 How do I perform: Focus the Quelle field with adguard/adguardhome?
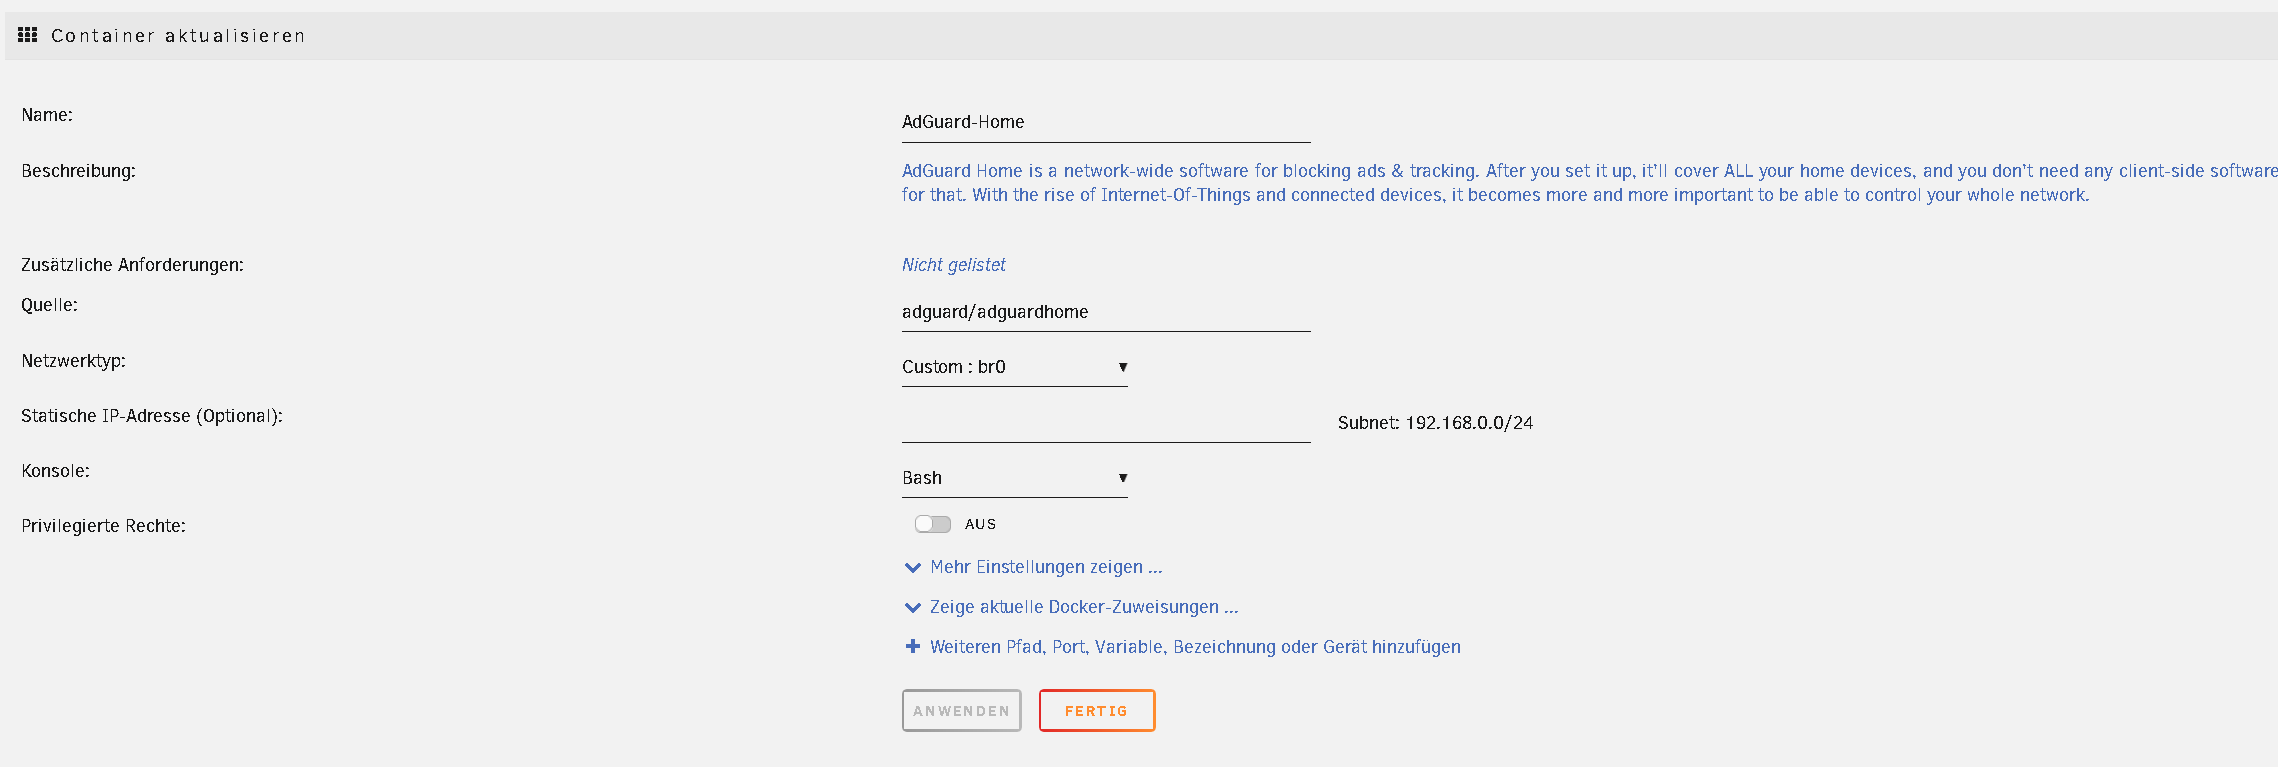click(x=1105, y=312)
